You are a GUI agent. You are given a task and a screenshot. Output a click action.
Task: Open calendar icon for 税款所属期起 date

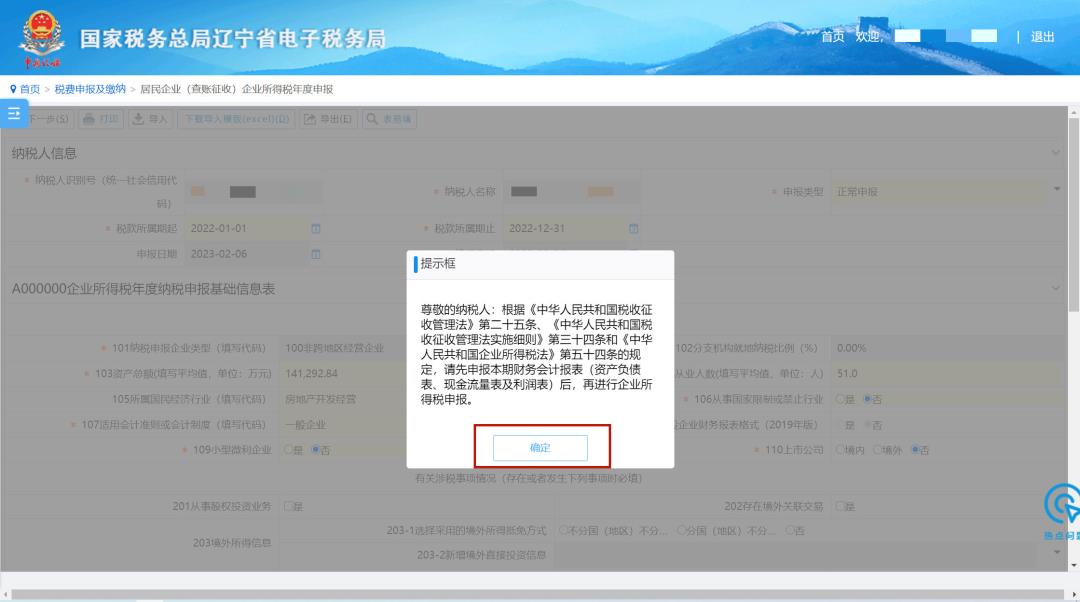[315, 229]
